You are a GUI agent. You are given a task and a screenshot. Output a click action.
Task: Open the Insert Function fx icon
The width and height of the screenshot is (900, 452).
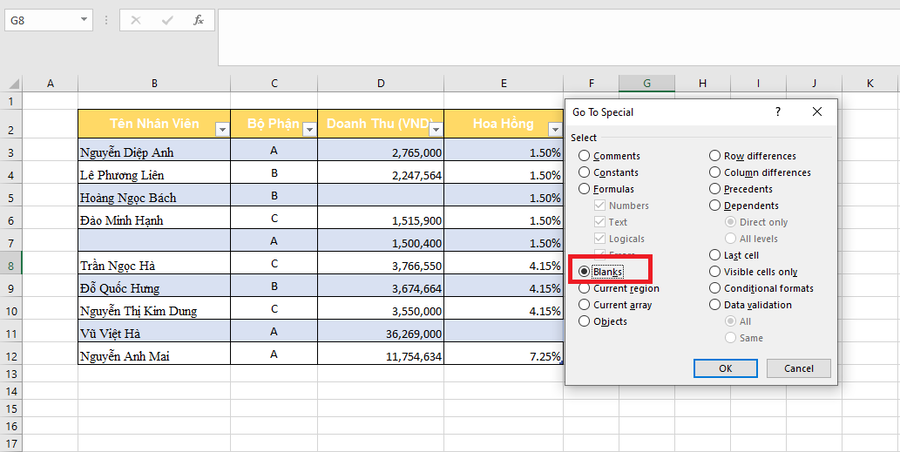pos(199,20)
